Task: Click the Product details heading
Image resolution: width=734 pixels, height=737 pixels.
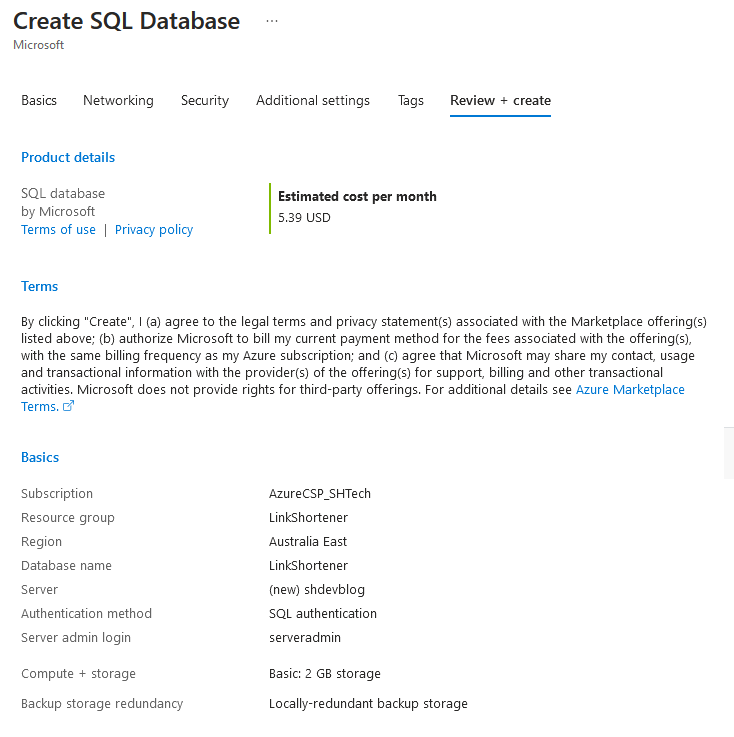Action: (68, 157)
